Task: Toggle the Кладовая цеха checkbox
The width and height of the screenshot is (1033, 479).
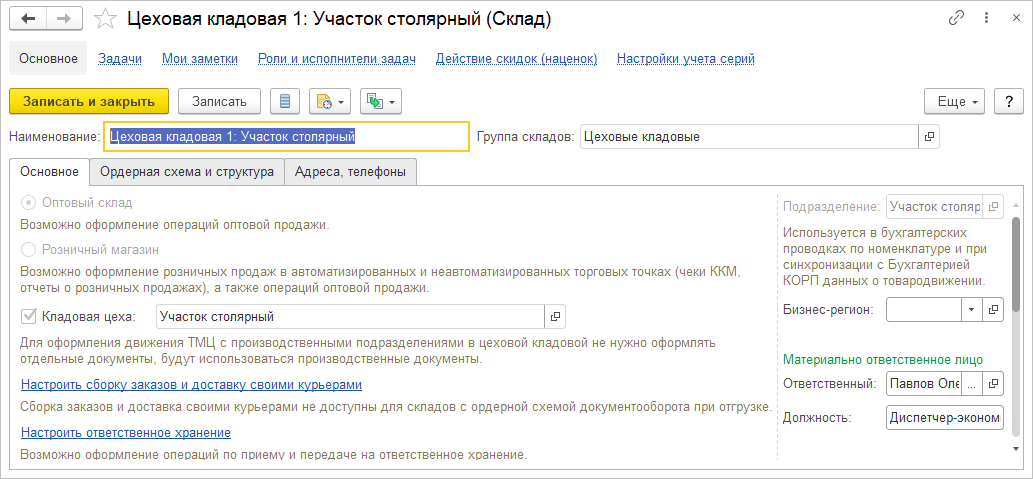Action: [x=29, y=317]
